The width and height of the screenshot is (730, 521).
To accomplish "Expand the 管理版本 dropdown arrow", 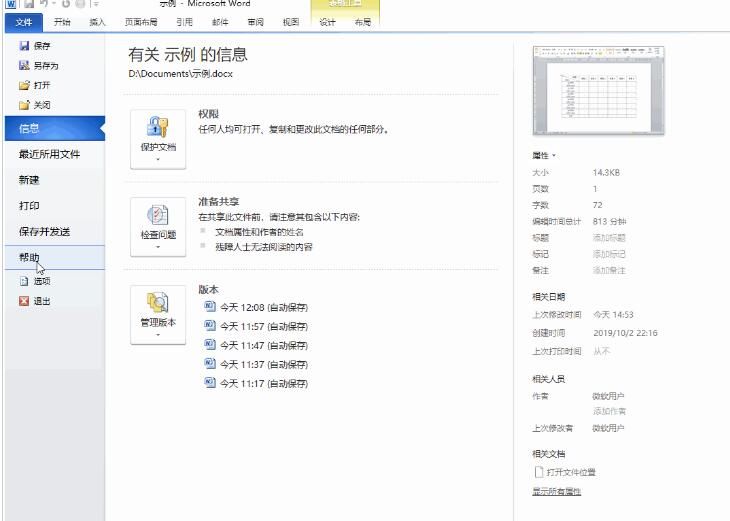I will [x=158, y=335].
